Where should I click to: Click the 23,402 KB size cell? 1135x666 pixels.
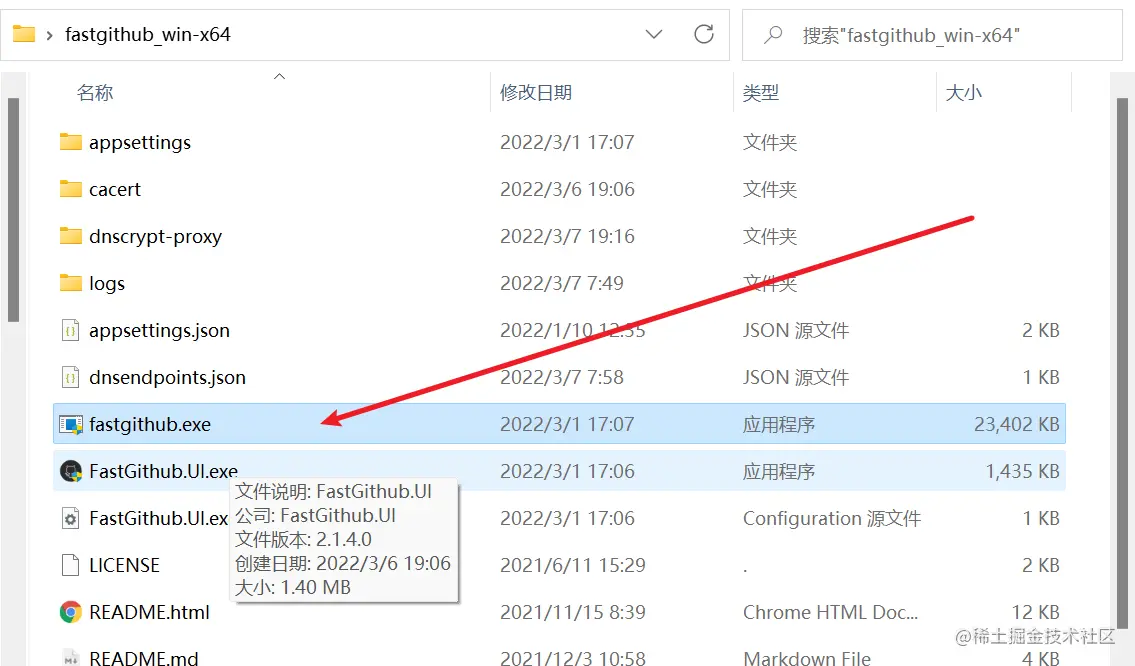coord(1016,424)
